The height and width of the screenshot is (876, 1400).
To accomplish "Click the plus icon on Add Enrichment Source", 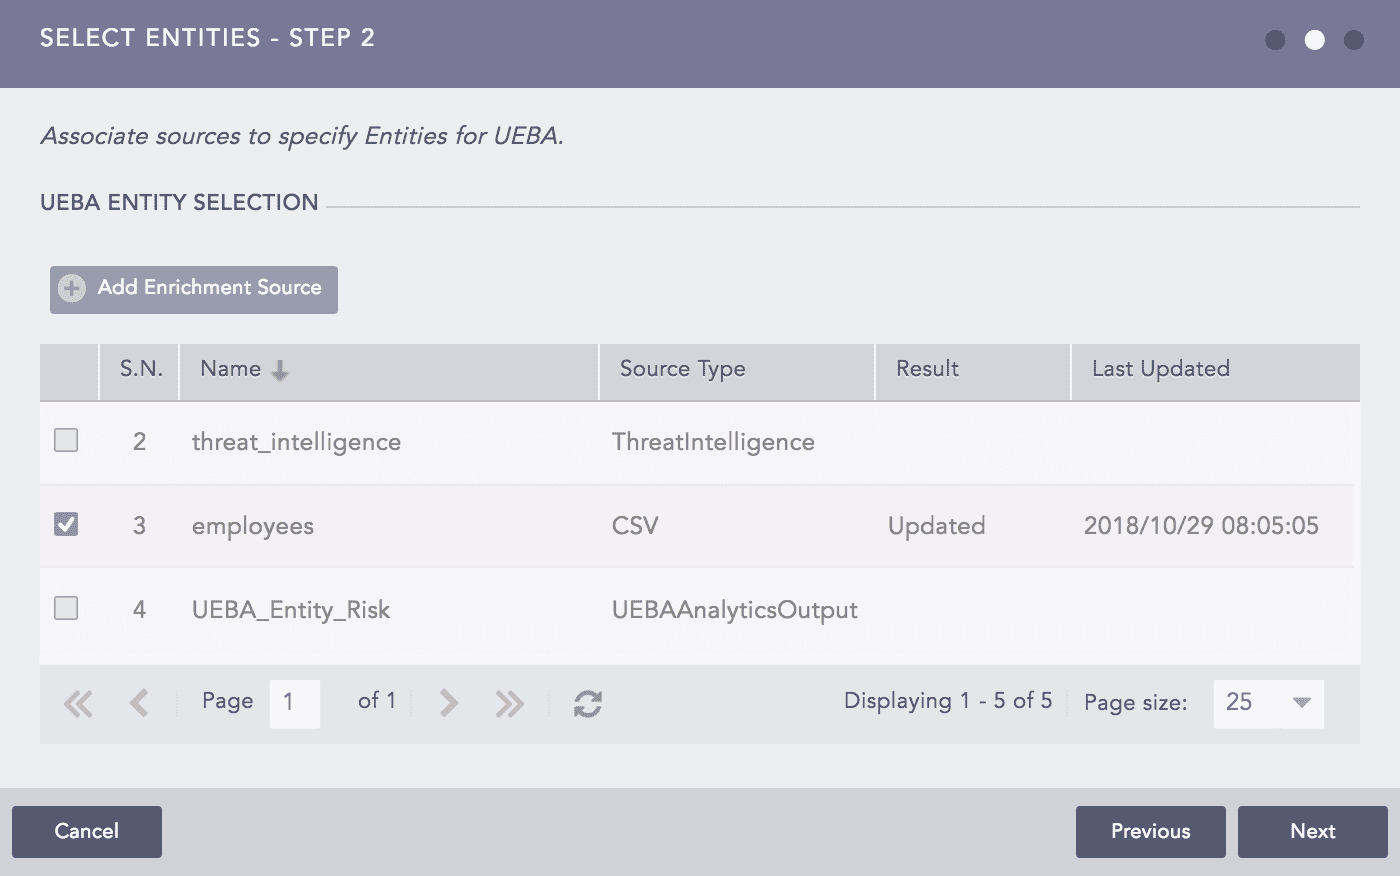I will 70,288.
